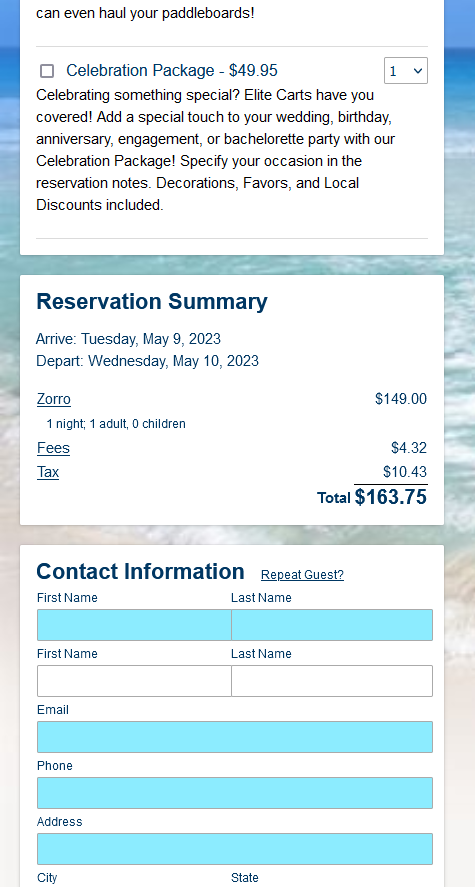Focus the white second Last Name field
The image size is (475, 887).
pyautogui.click(x=332, y=681)
